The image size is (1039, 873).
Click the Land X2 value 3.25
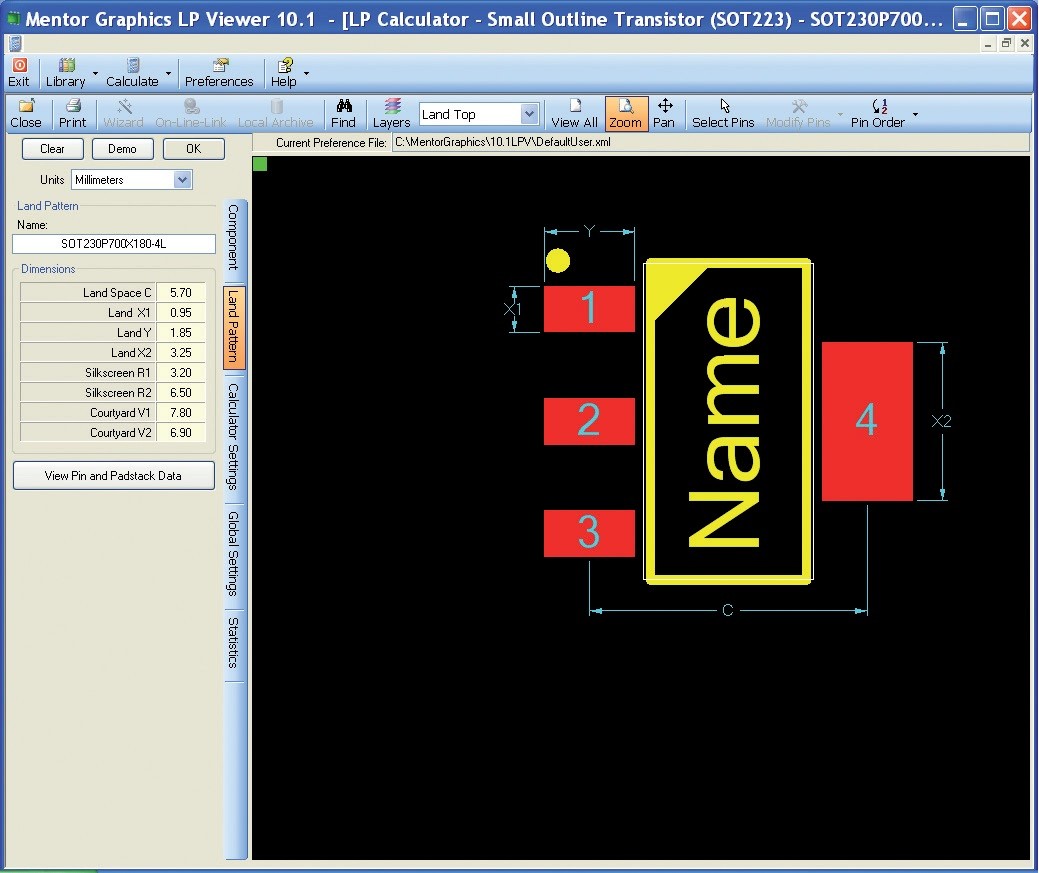[181, 352]
